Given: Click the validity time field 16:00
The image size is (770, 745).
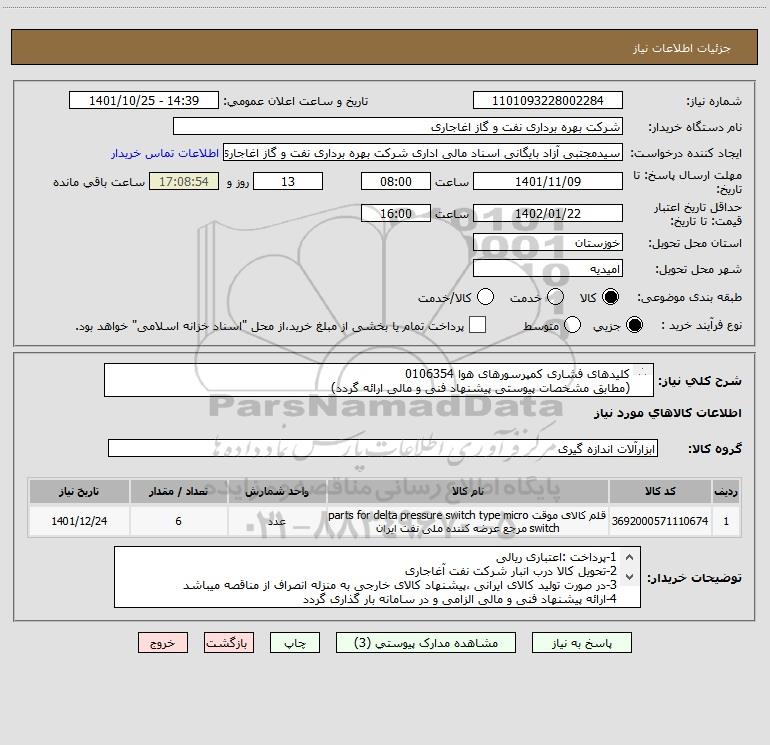Looking at the screenshot, I should point(396,214).
